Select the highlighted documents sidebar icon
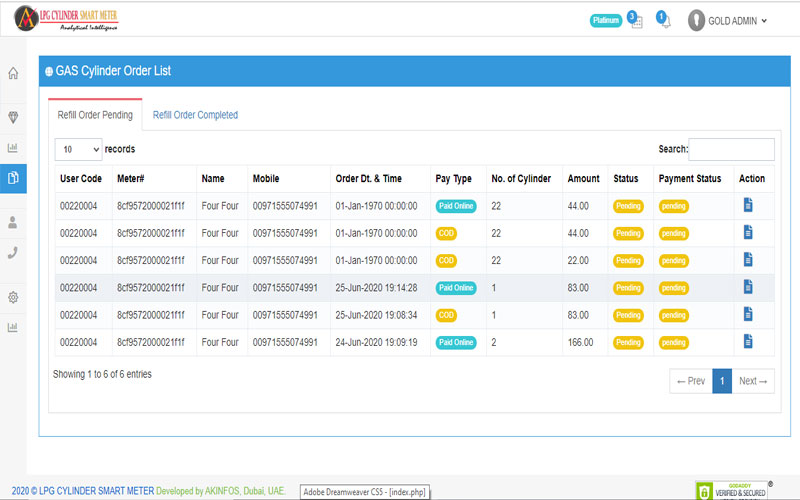Screen dimensions: 800x500 tap(13, 178)
